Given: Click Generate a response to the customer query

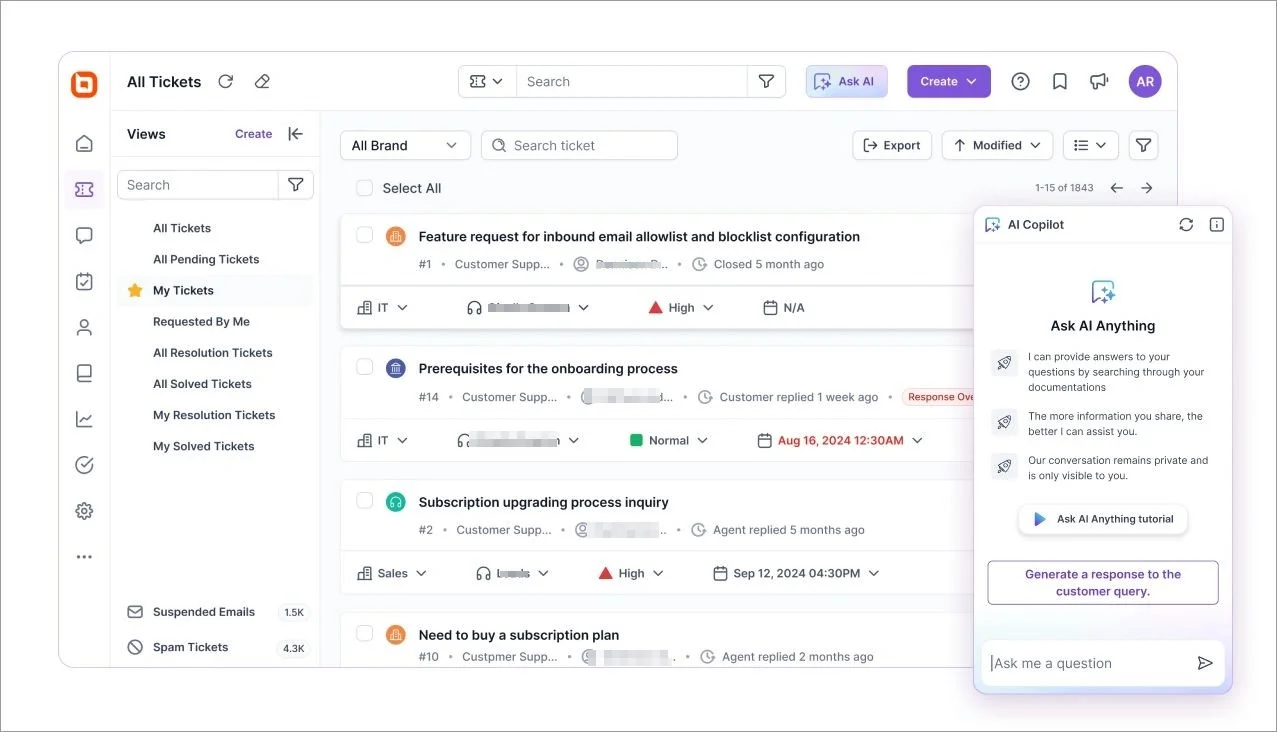Looking at the screenshot, I should (x=1102, y=582).
